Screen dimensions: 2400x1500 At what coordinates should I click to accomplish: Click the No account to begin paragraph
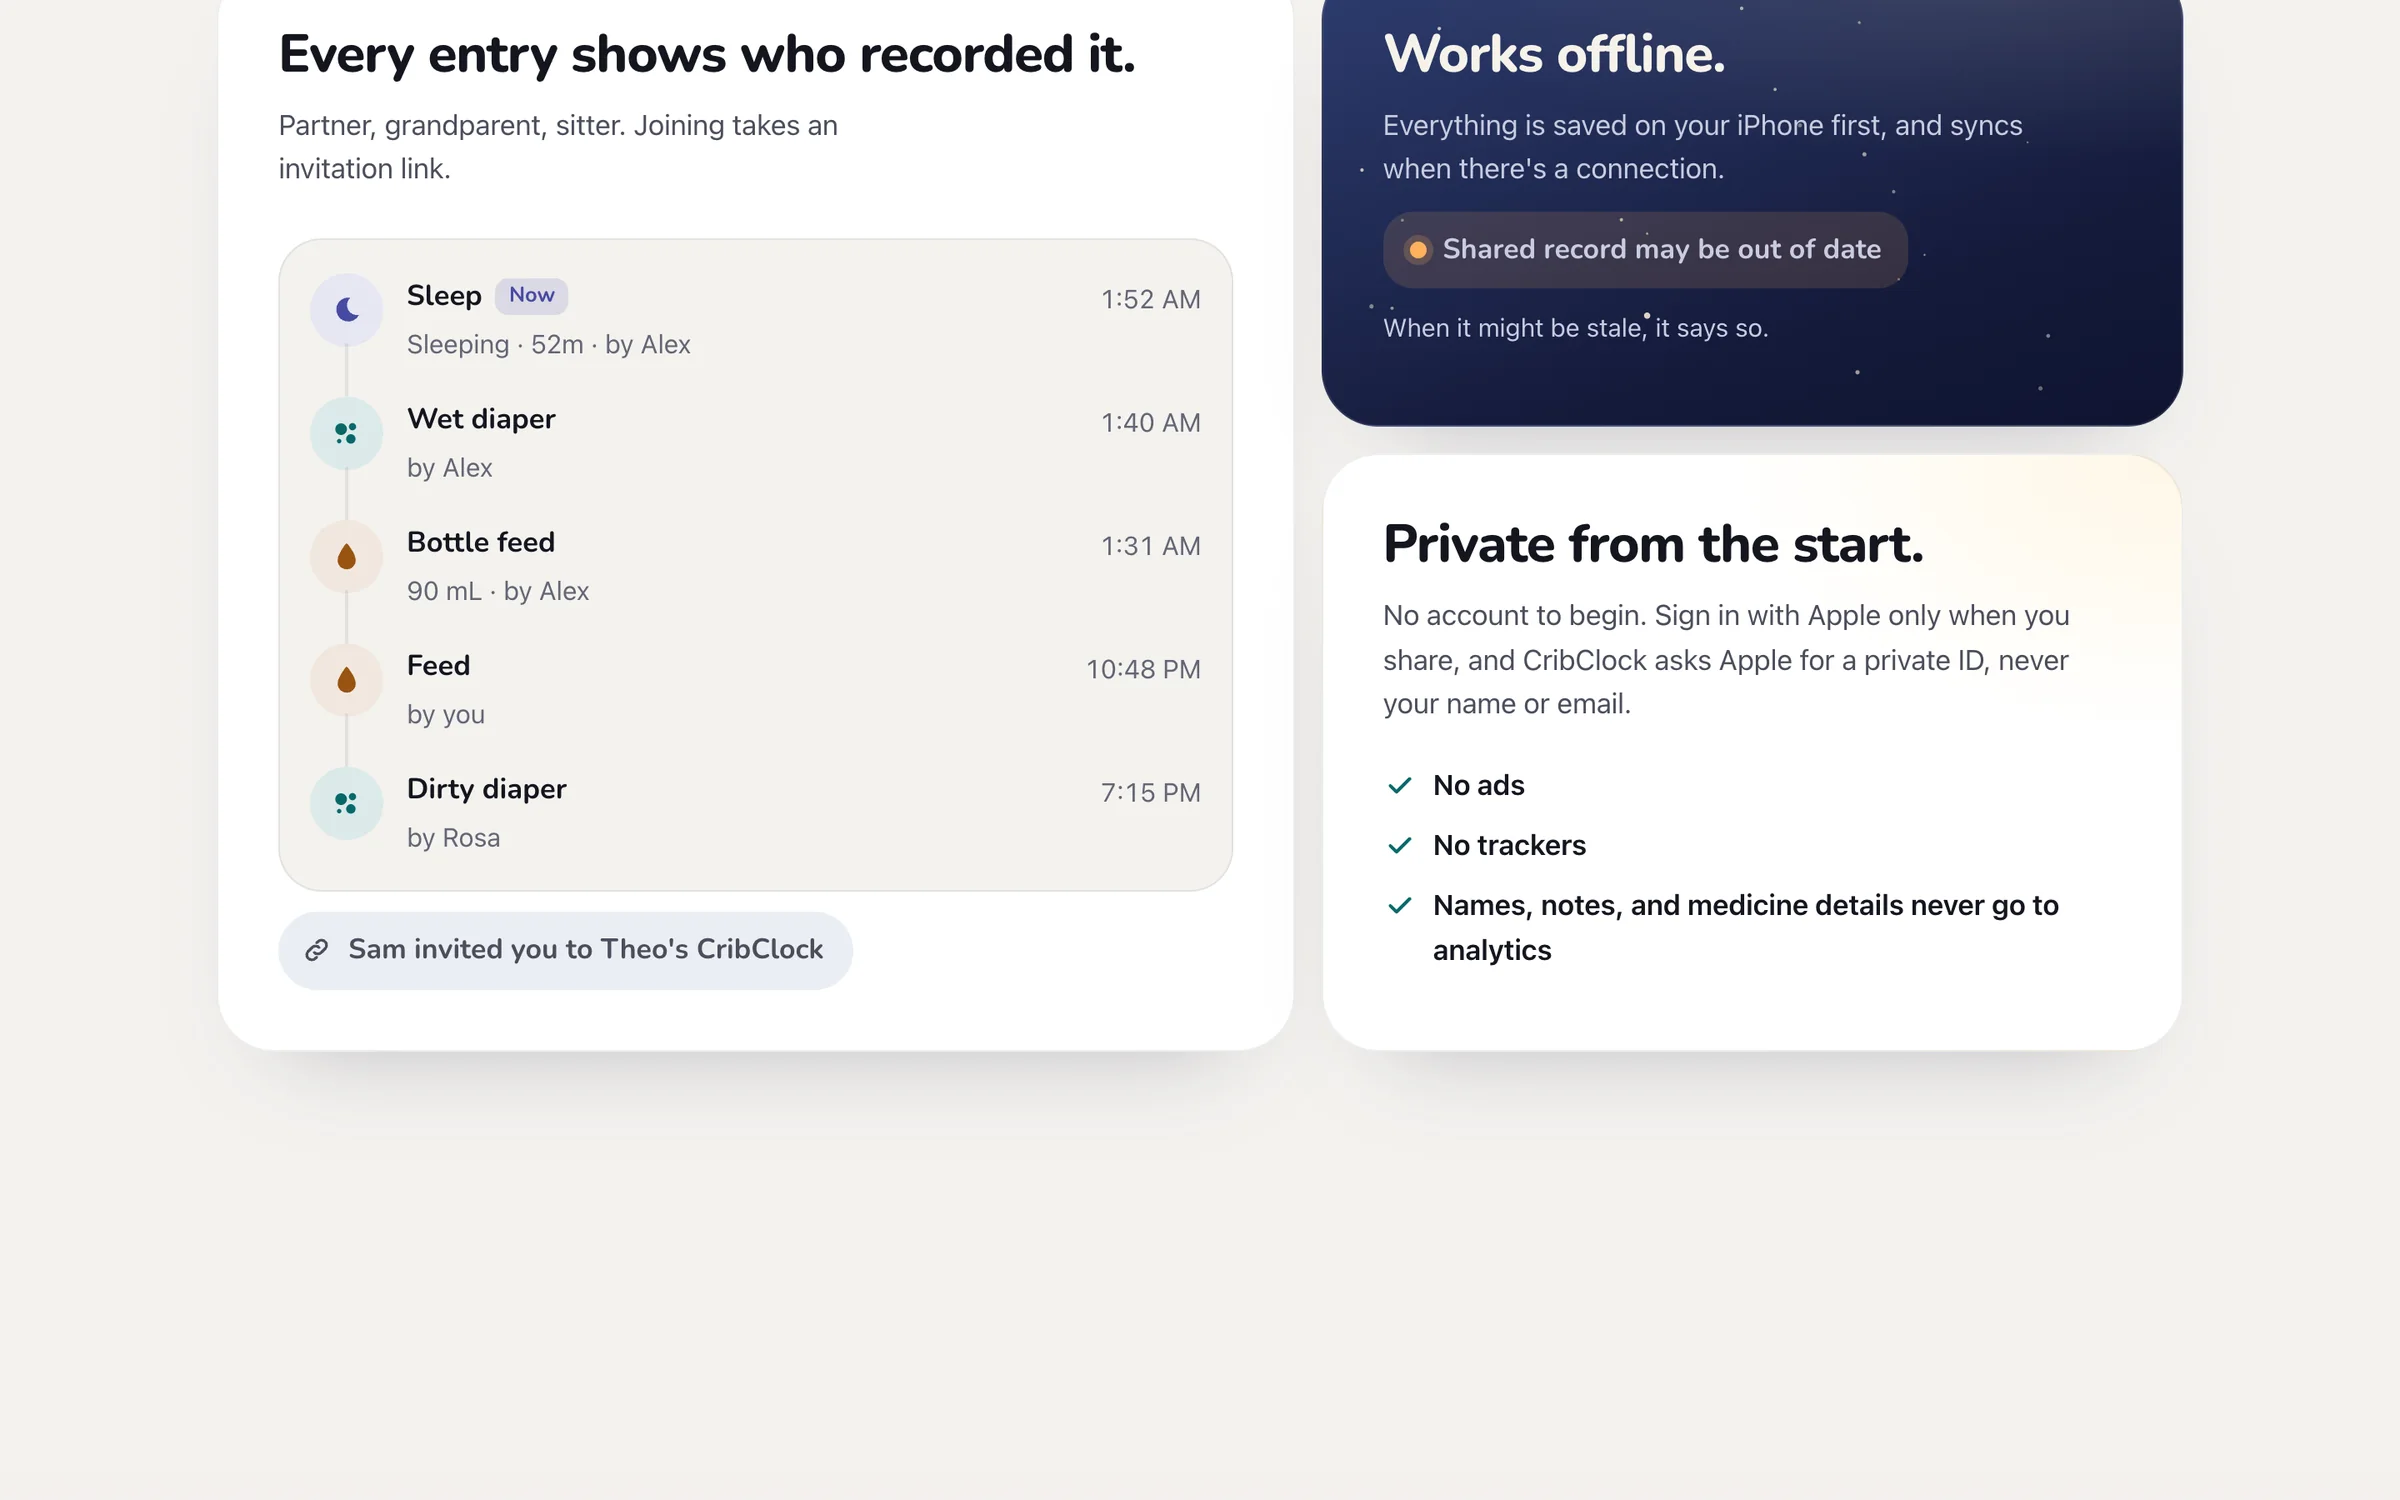point(1726,660)
